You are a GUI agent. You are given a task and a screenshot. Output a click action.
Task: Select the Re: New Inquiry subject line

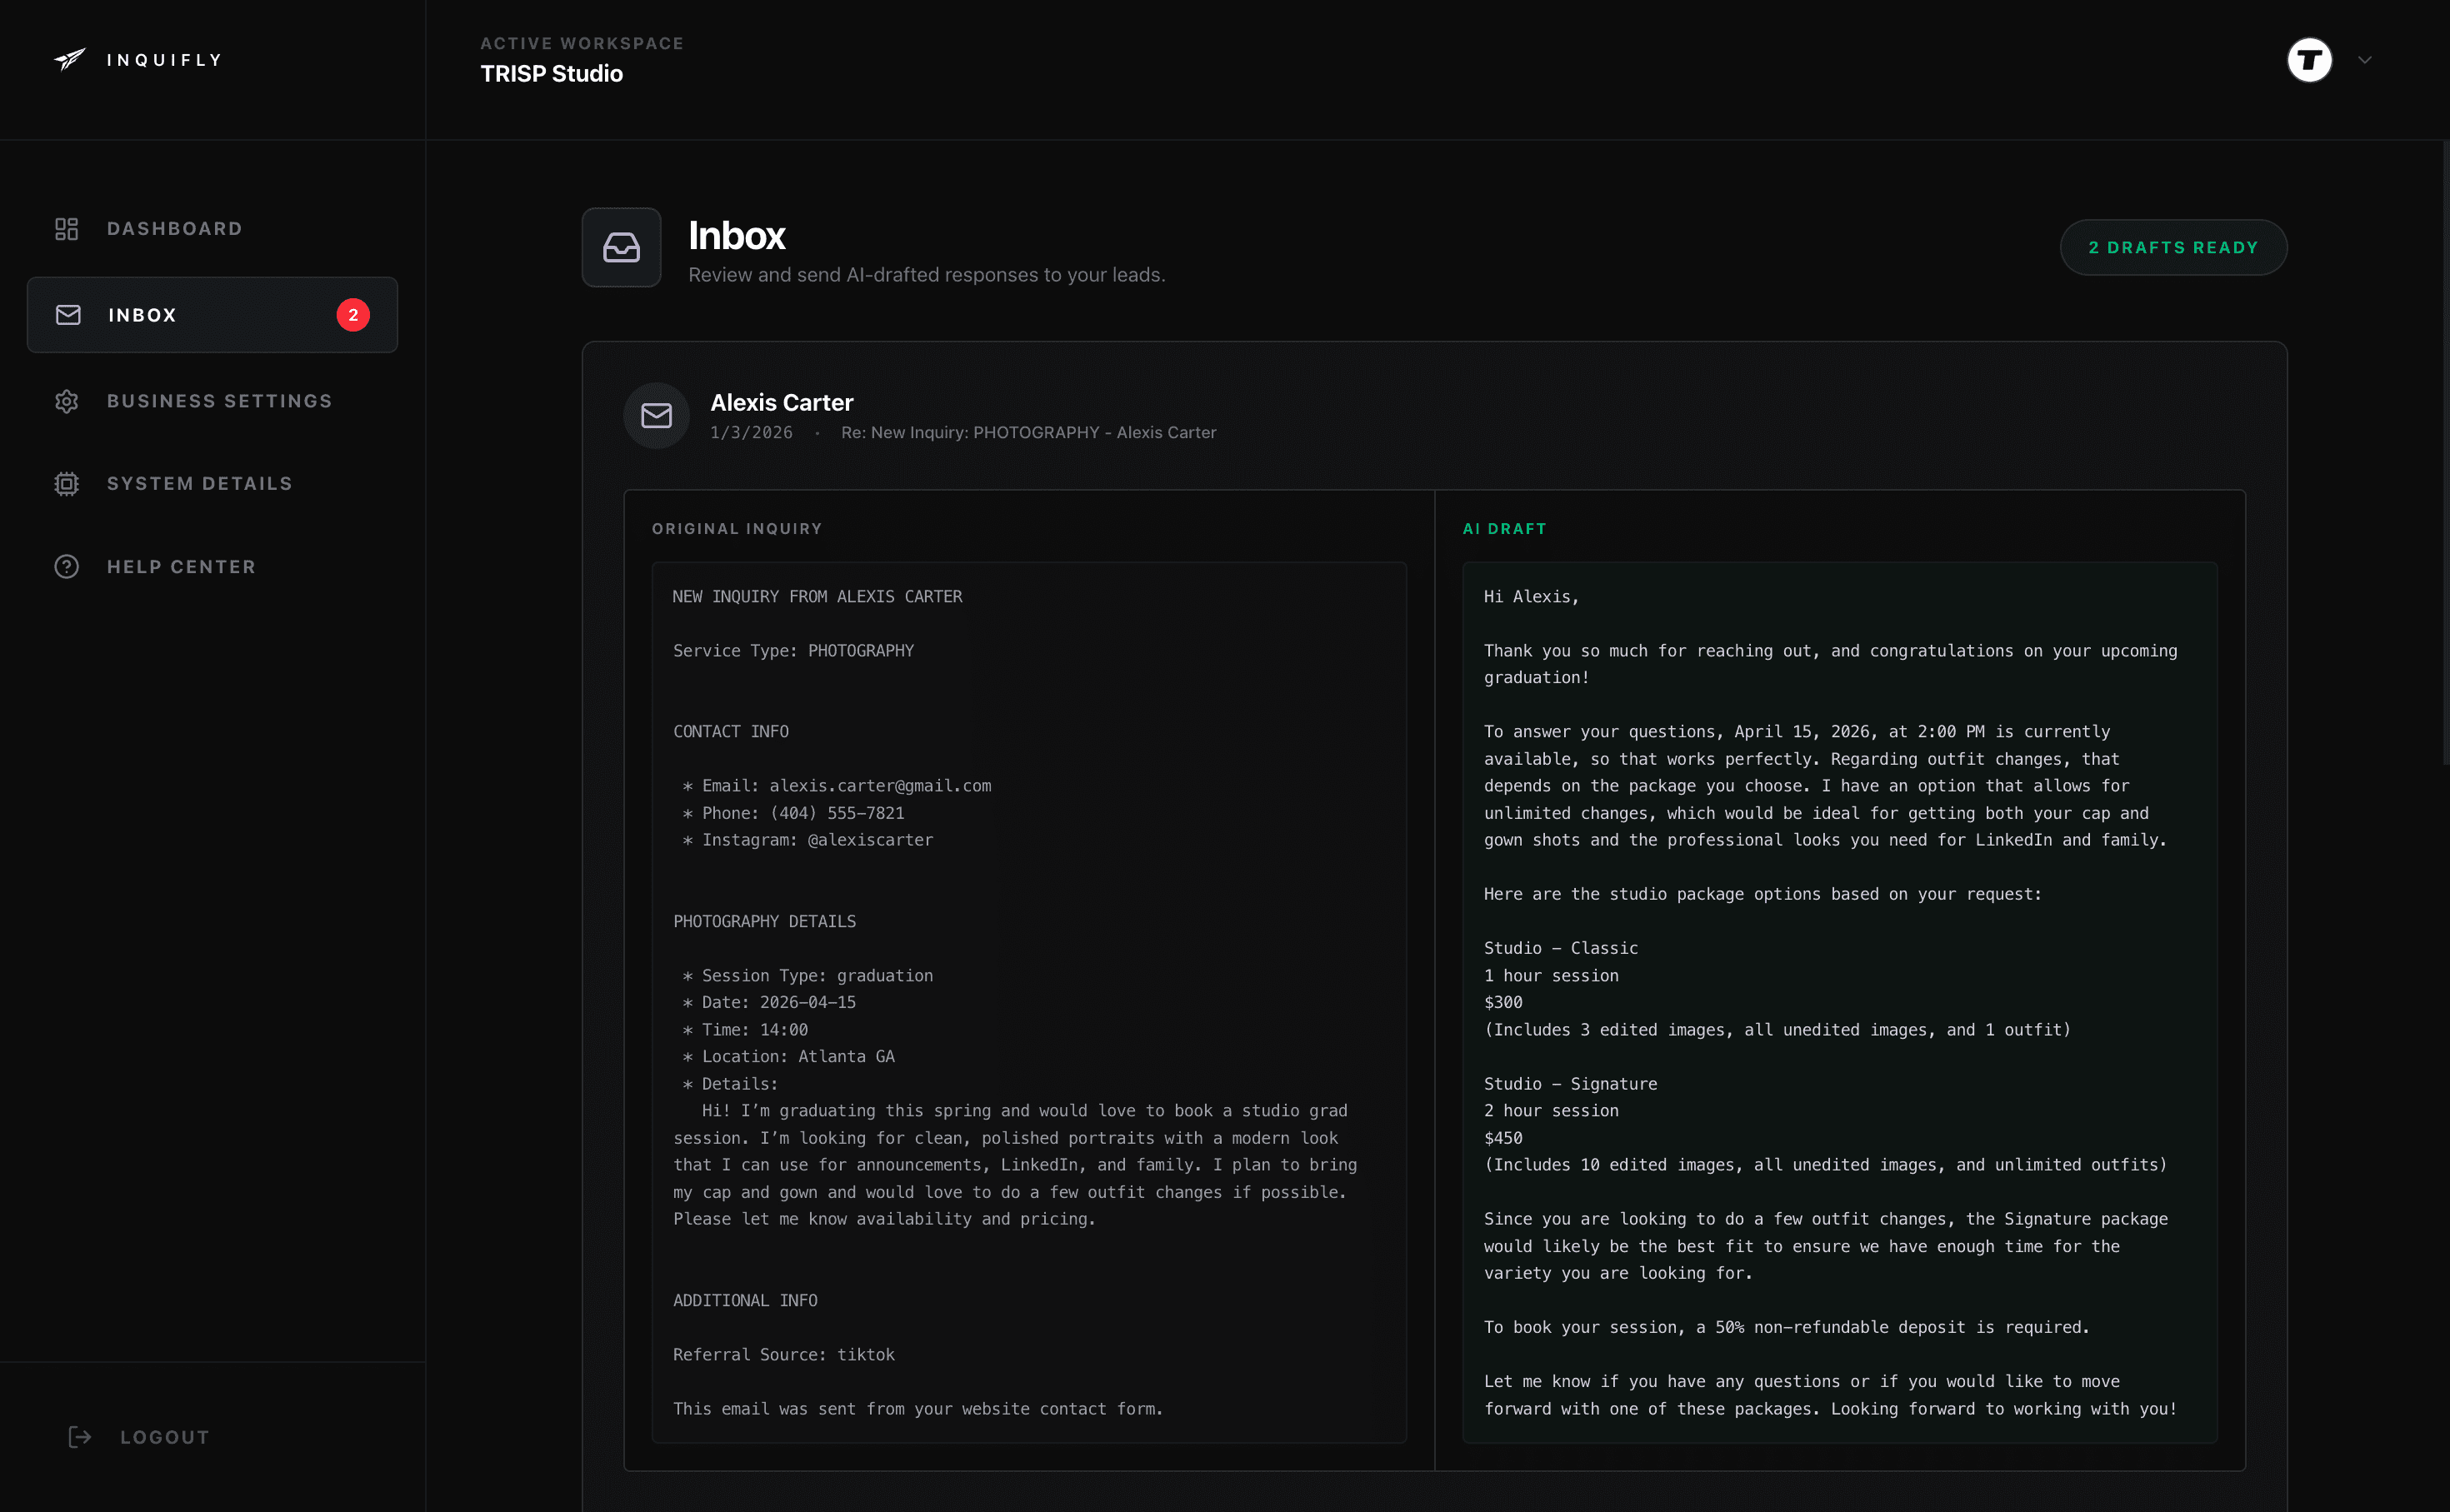click(1028, 432)
